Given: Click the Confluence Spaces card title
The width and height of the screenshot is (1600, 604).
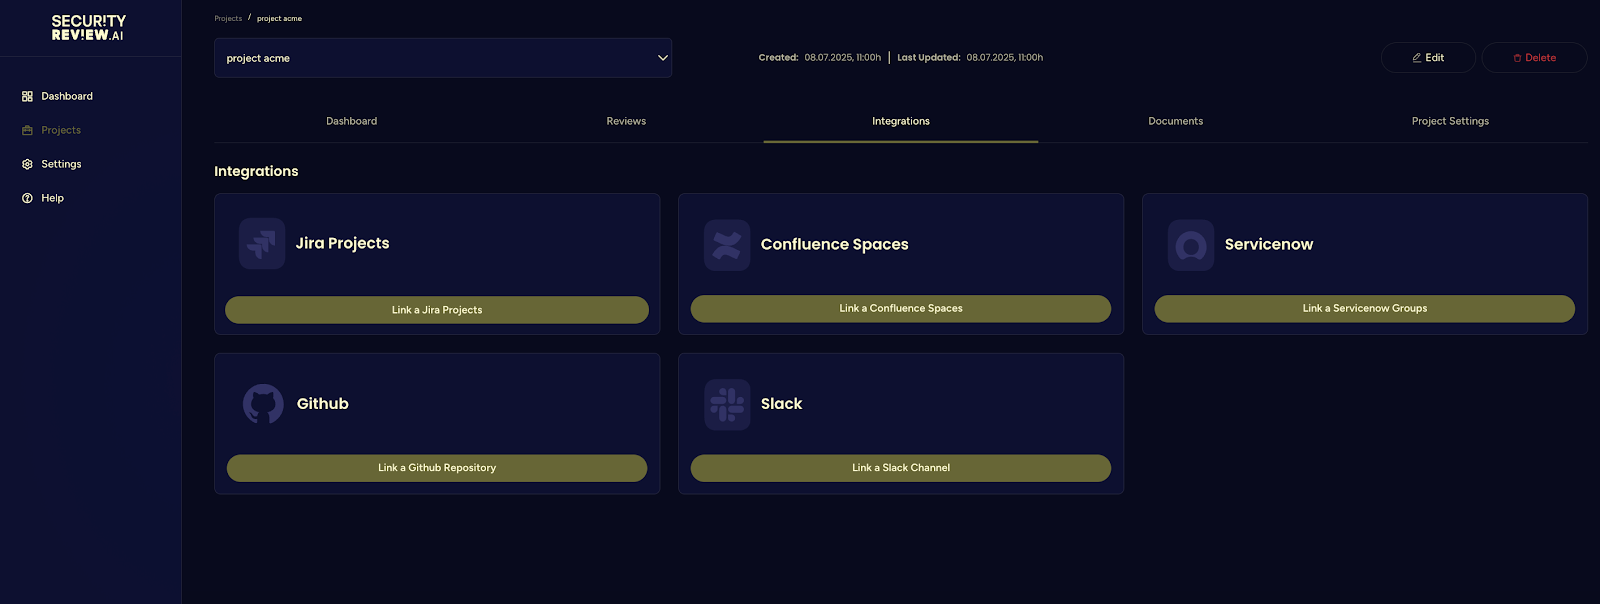Looking at the screenshot, I should coord(835,245).
